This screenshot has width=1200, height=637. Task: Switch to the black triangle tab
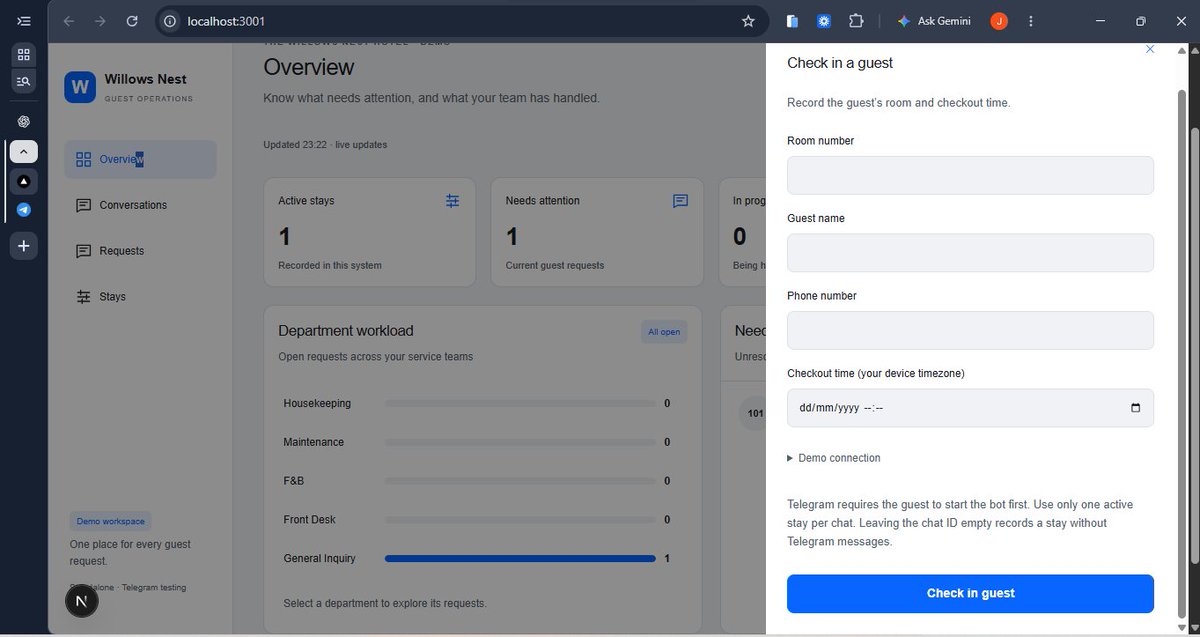(24, 181)
